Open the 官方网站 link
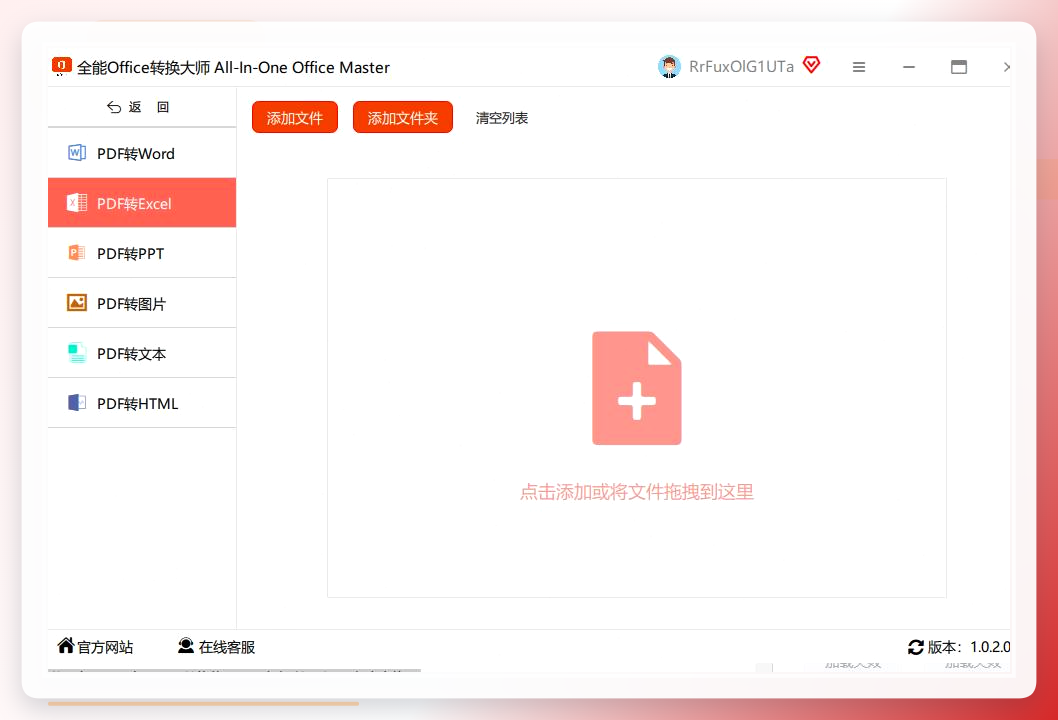 pos(105,647)
